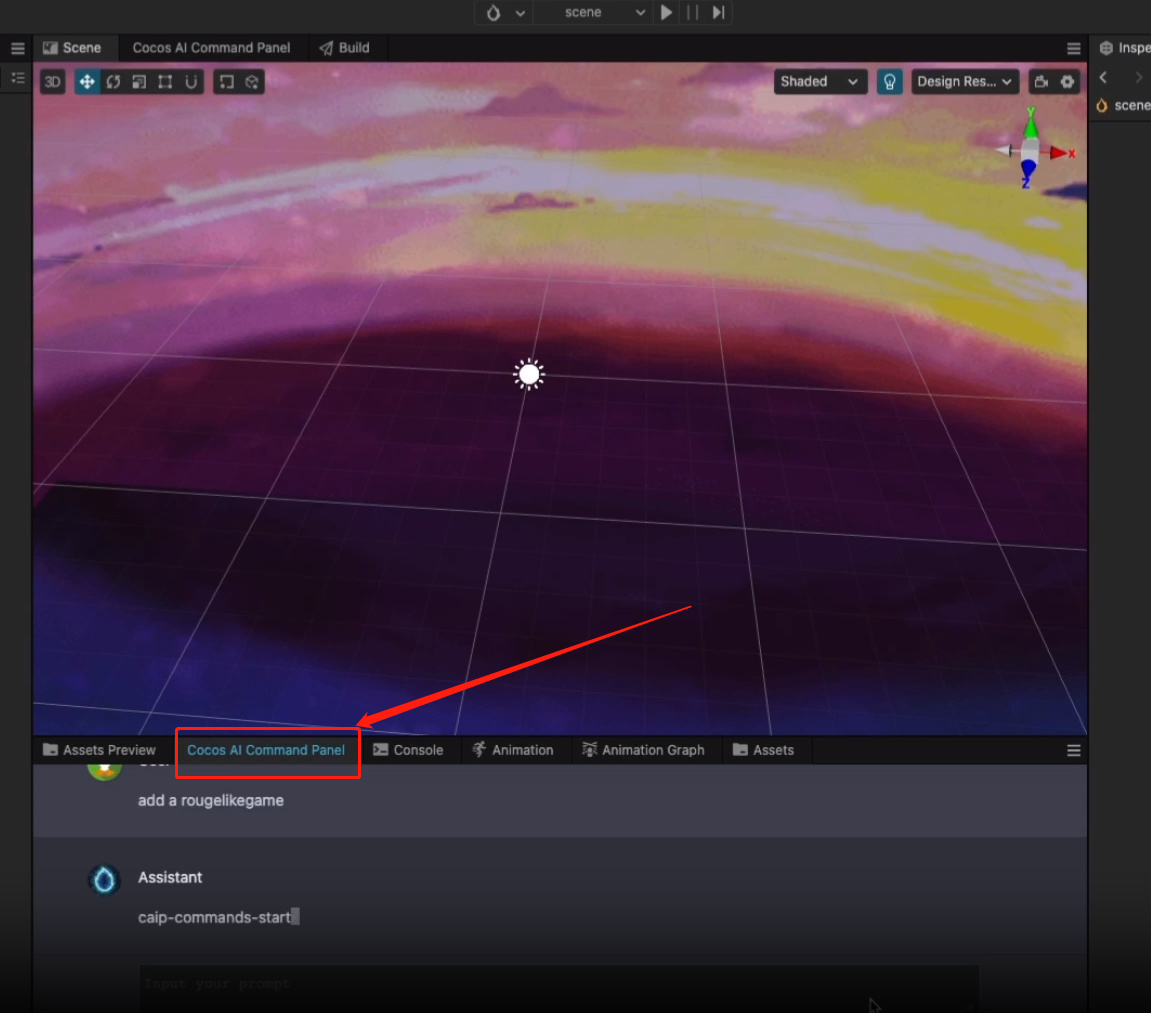This screenshot has width=1151, height=1013.
Task: Click the hierarchy list icon at left edge
Action: click(18, 78)
